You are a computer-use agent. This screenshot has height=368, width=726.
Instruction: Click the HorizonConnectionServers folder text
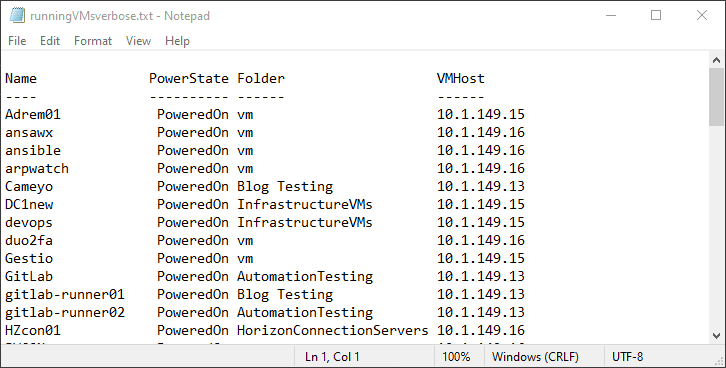pyautogui.click(x=333, y=331)
